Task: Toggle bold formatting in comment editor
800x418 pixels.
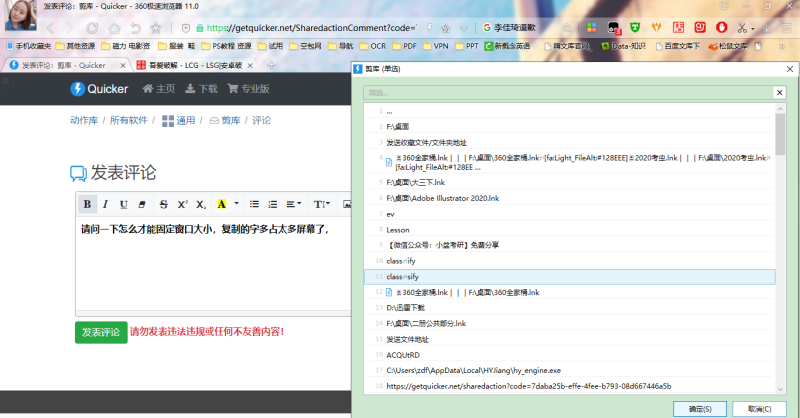Action: click(87, 204)
